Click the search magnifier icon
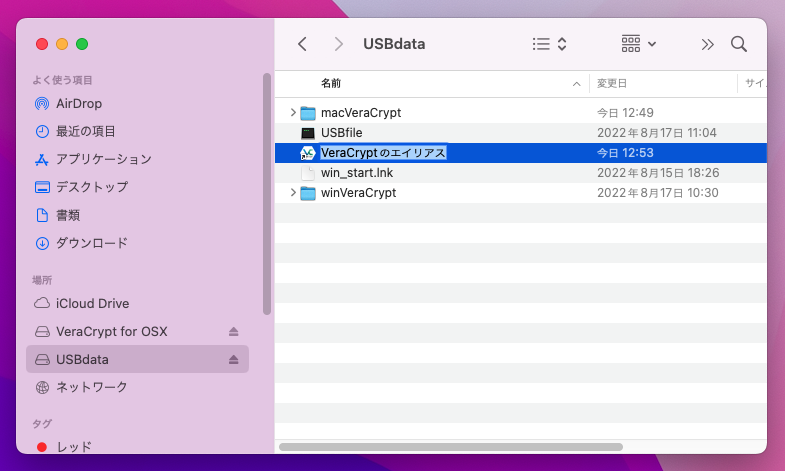 [x=739, y=44]
